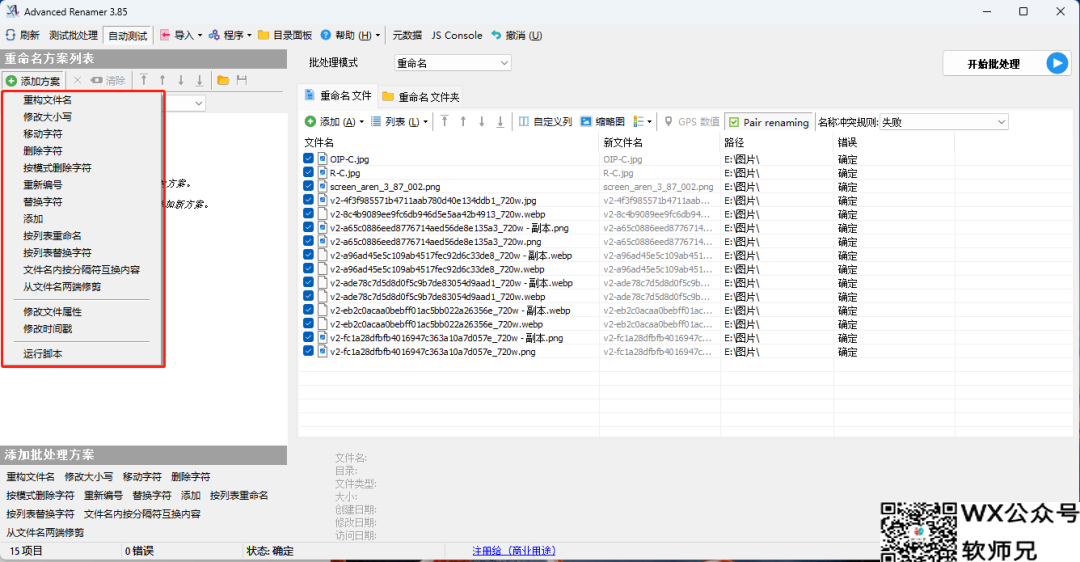Uncheck the checkbox for OIP-C.jpg

pos(308,158)
